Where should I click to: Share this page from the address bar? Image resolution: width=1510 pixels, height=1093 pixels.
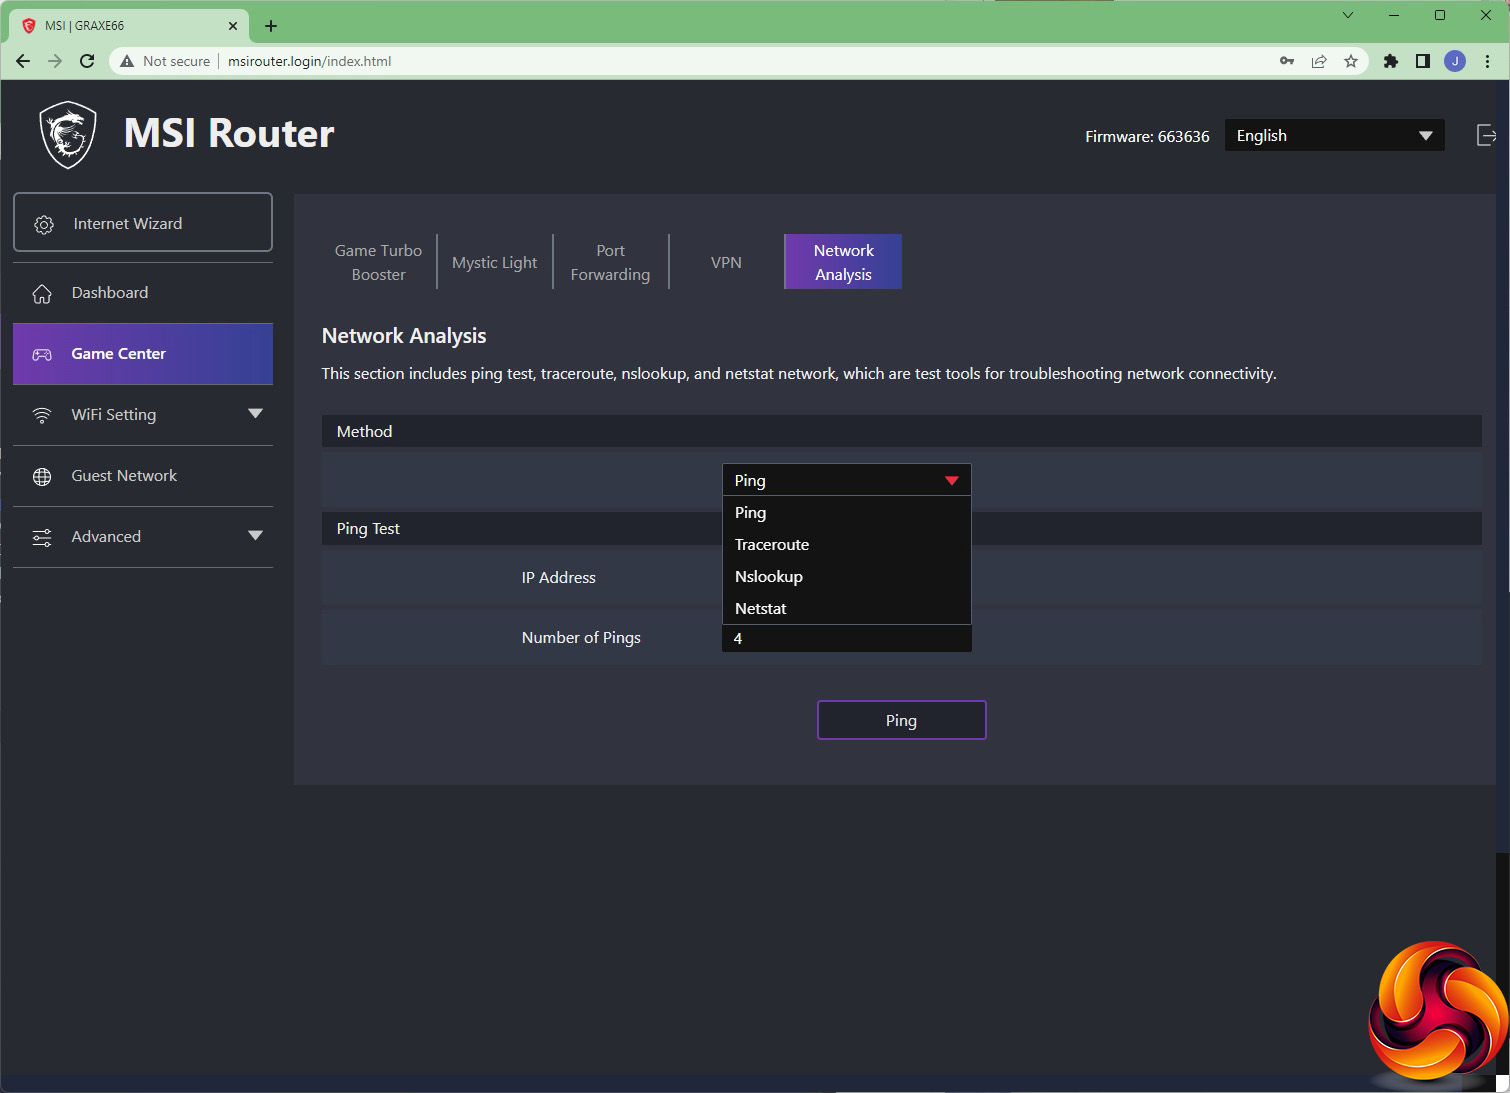tap(1319, 61)
